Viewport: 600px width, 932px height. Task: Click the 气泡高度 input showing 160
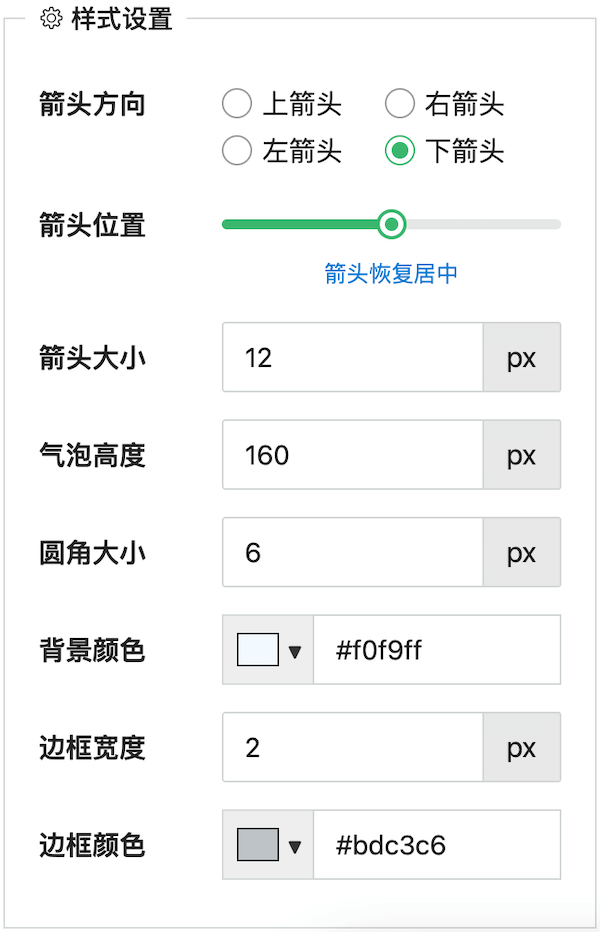(350, 455)
